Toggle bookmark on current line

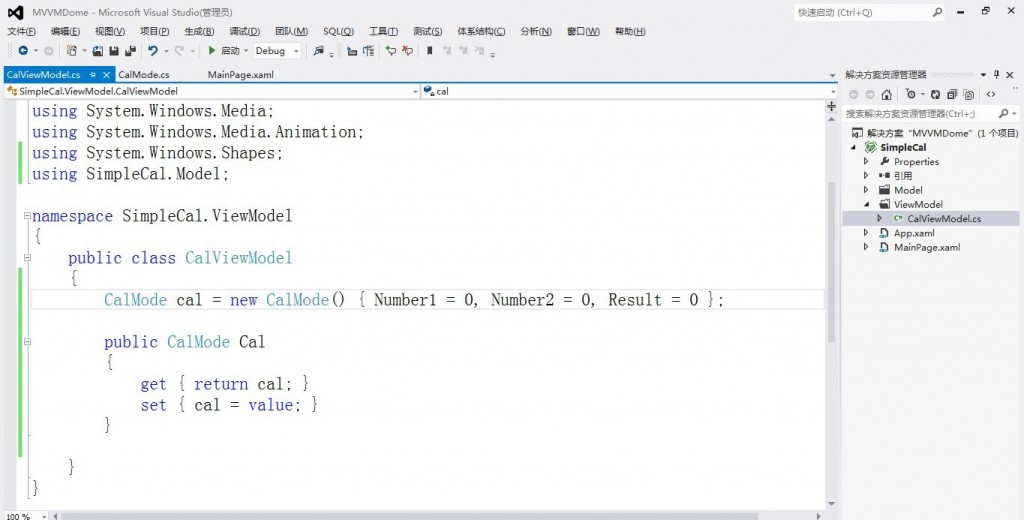click(430, 50)
